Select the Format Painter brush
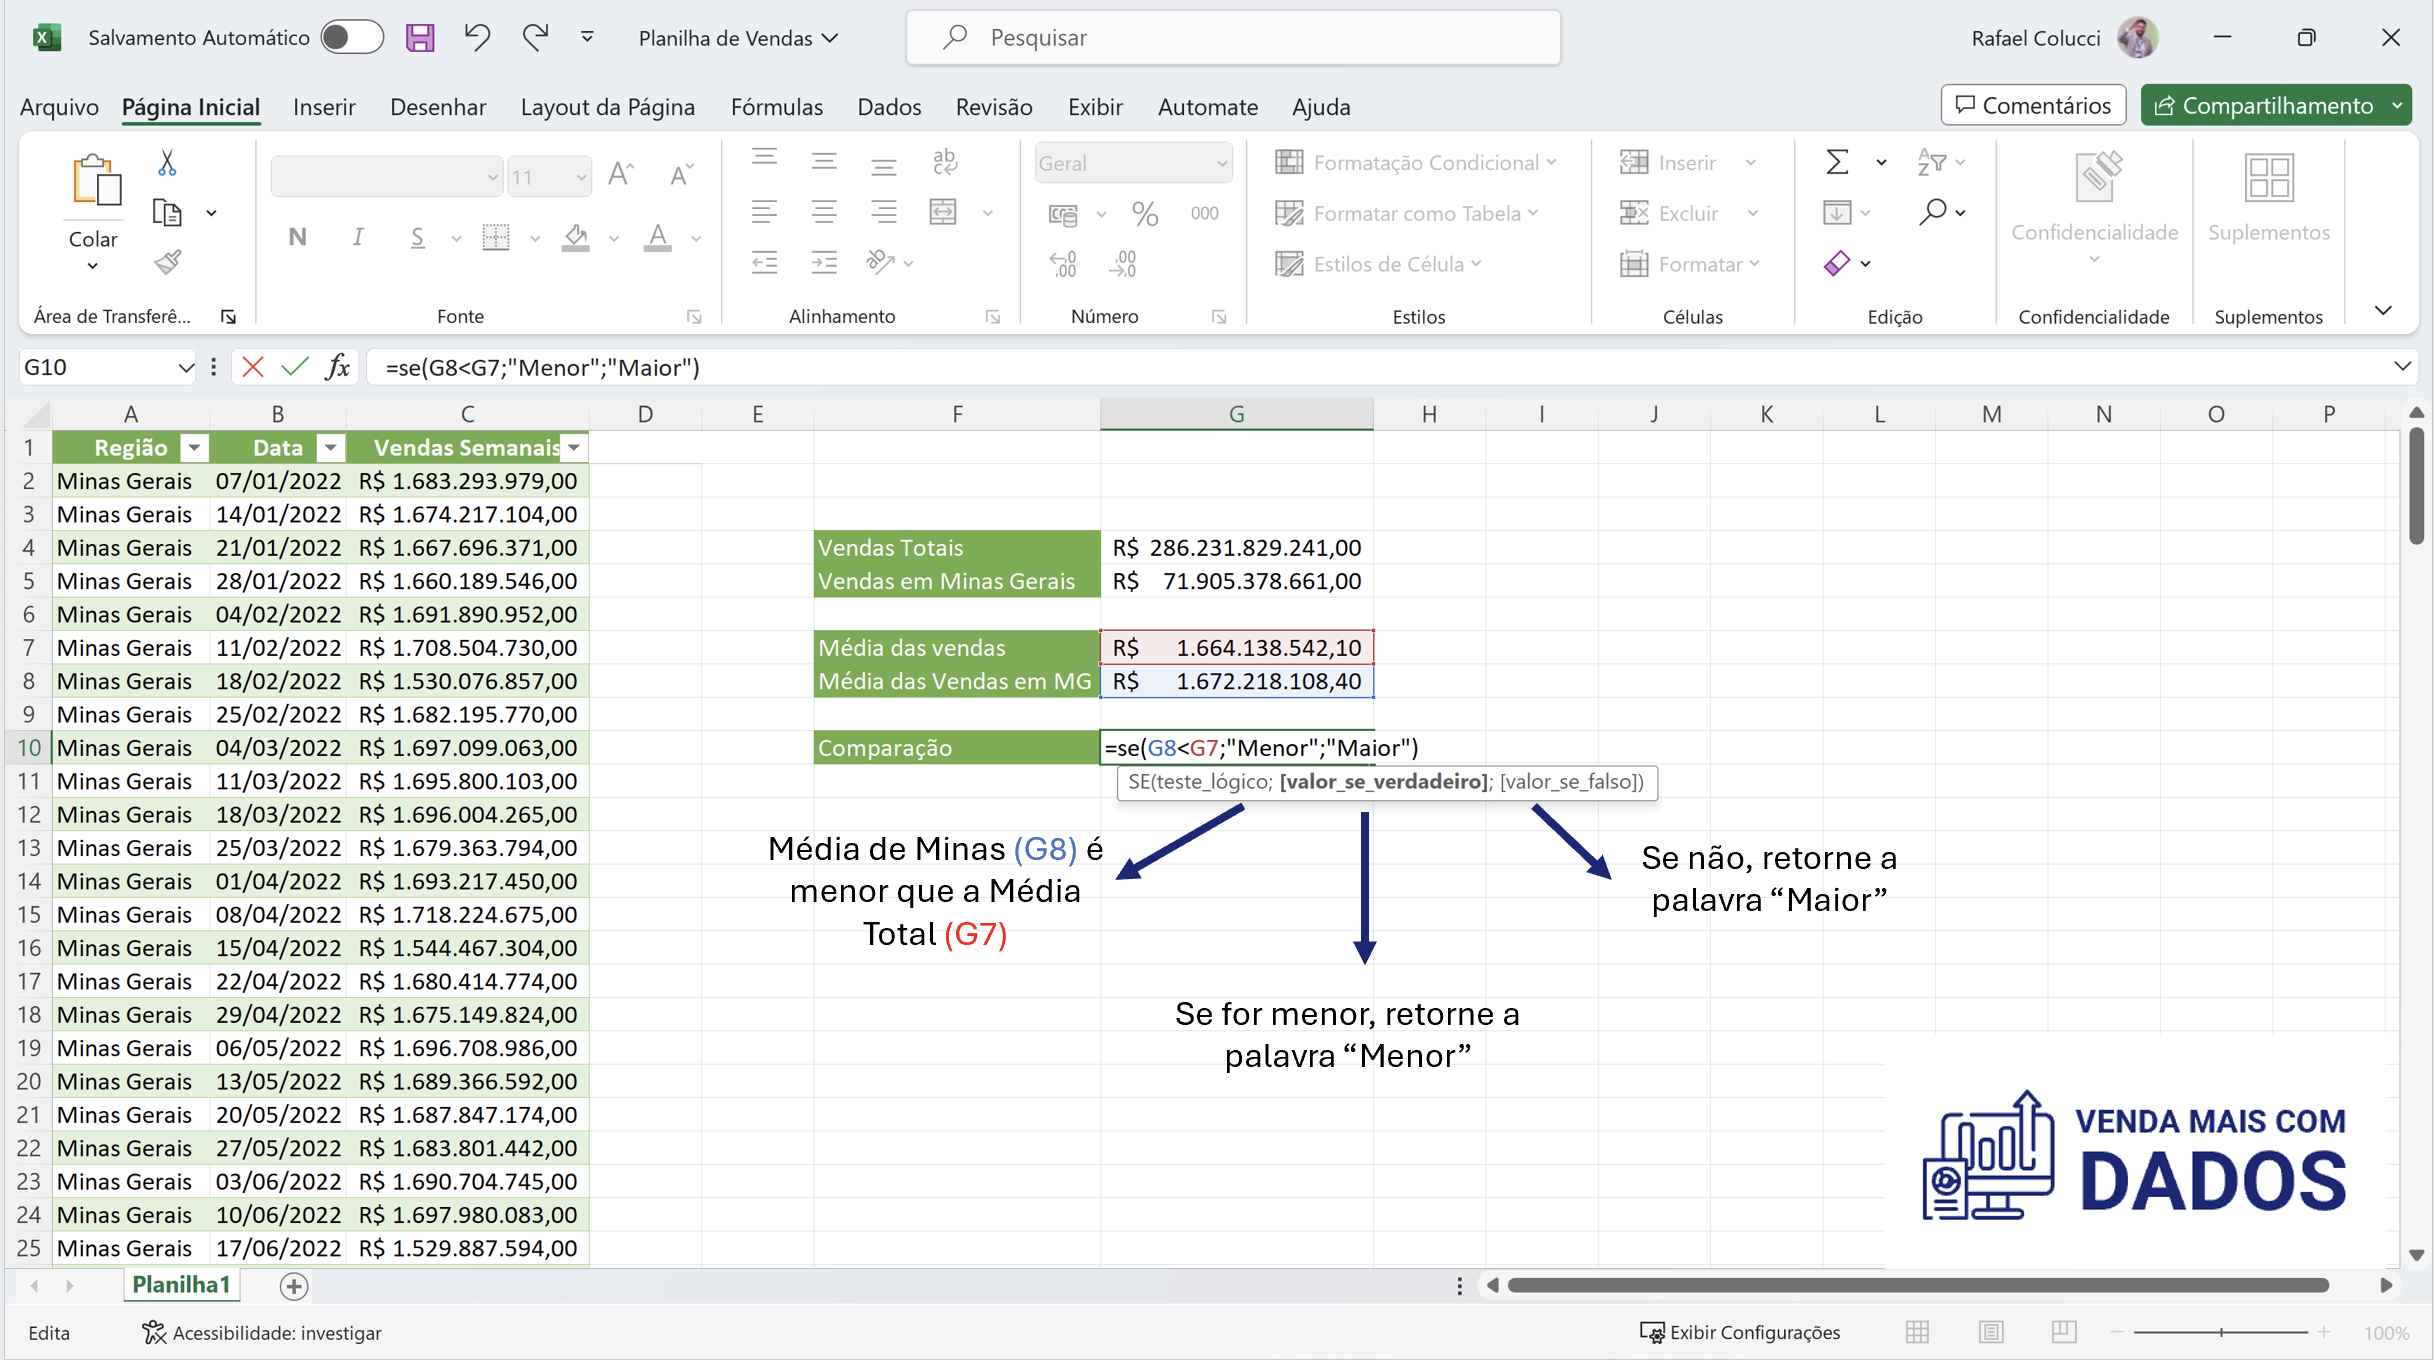The image size is (2434, 1360). pyautogui.click(x=167, y=262)
